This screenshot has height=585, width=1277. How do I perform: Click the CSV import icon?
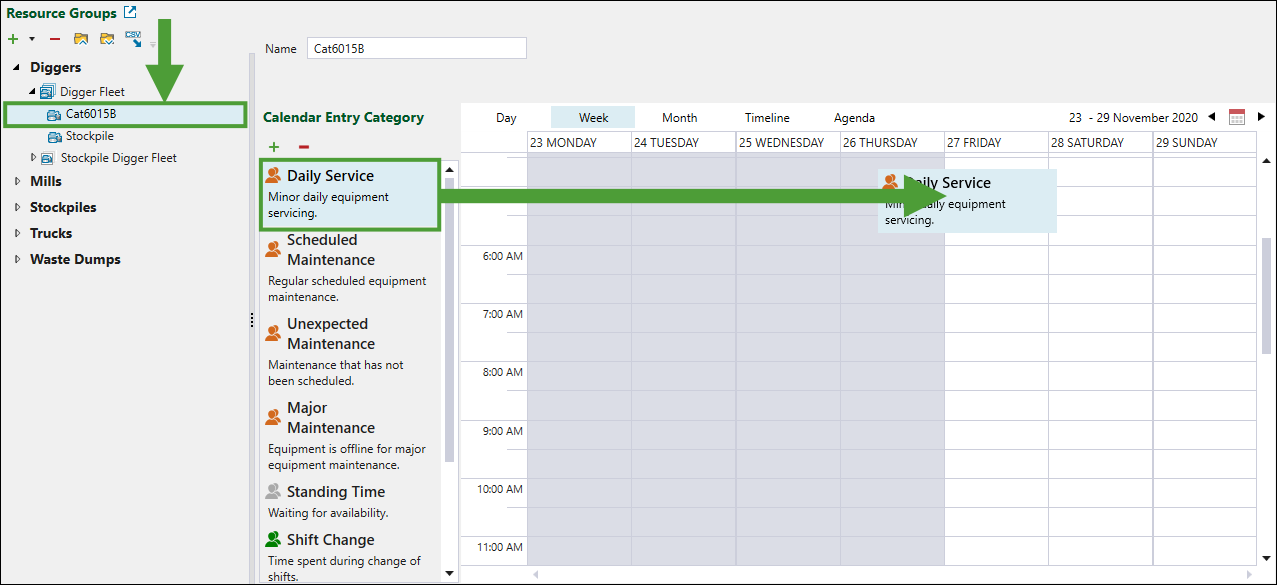click(133, 38)
